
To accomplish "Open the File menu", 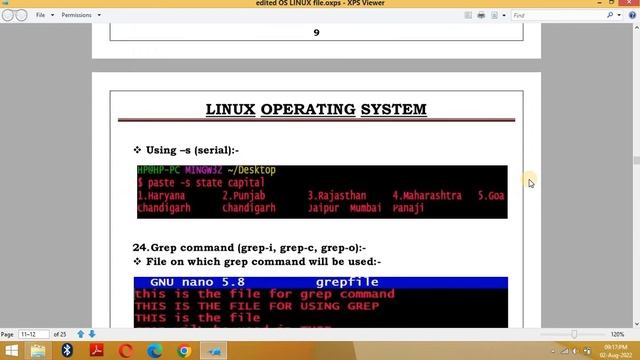I will coord(40,15).
